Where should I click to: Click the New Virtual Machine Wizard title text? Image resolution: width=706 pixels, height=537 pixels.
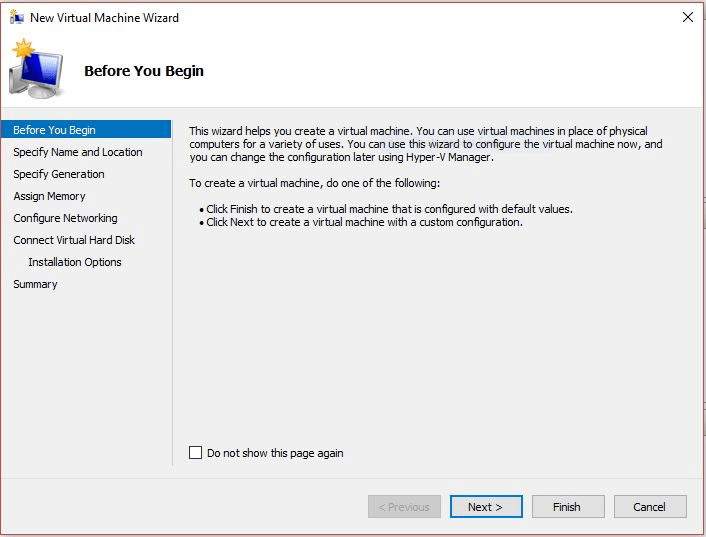click(105, 17)
